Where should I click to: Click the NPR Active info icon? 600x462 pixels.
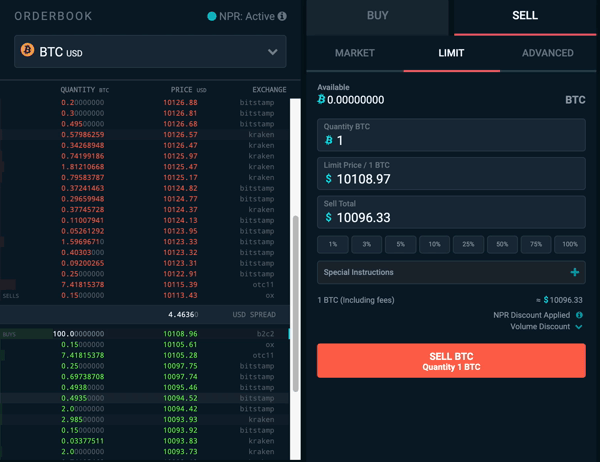[282, 16]
